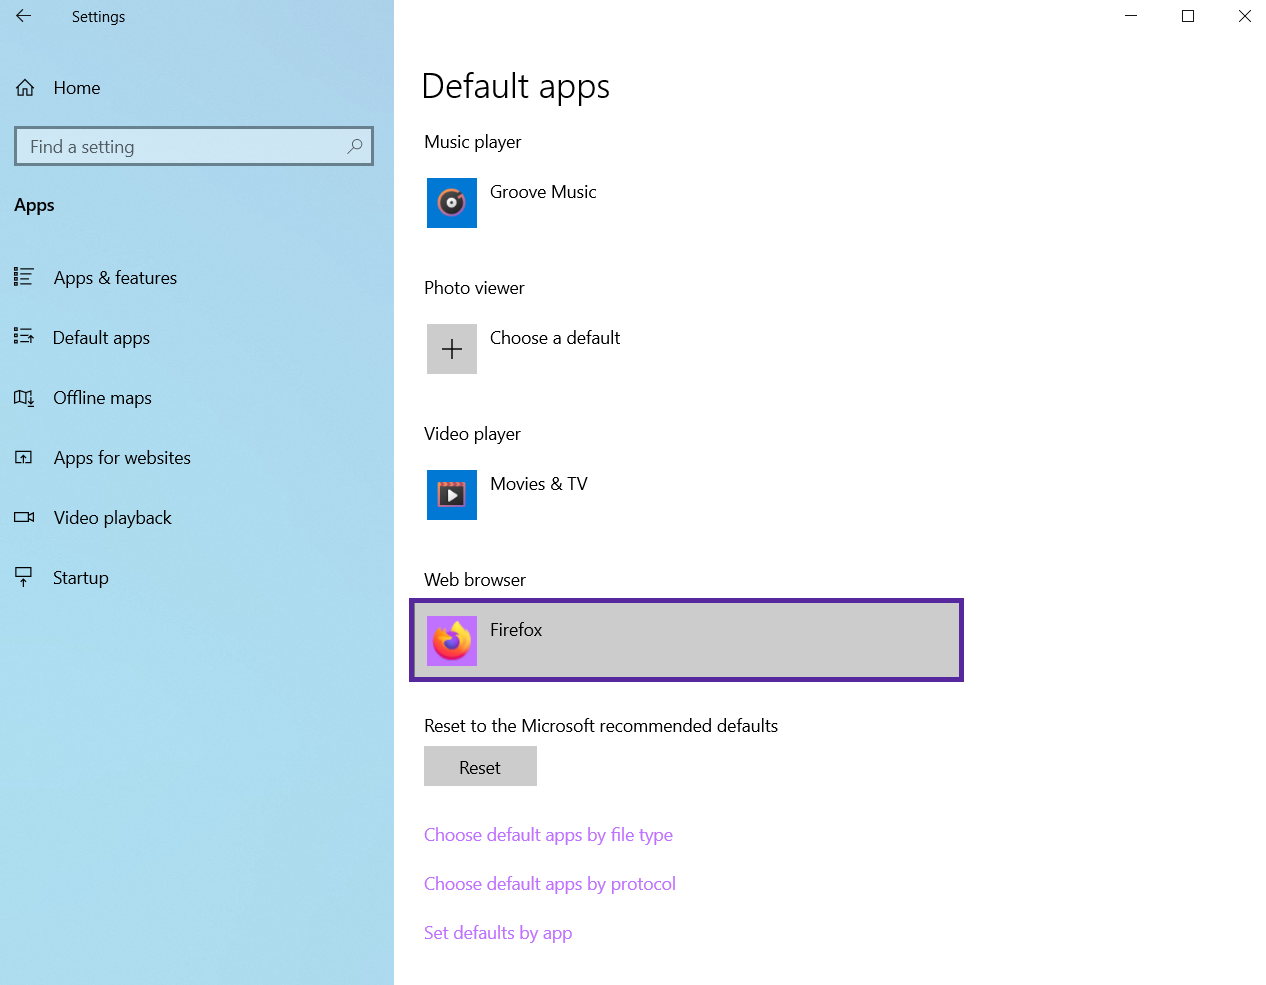Open Choose default apps by protocol
This screenshot has height=985, width=1266.
[x=550, y=884]
